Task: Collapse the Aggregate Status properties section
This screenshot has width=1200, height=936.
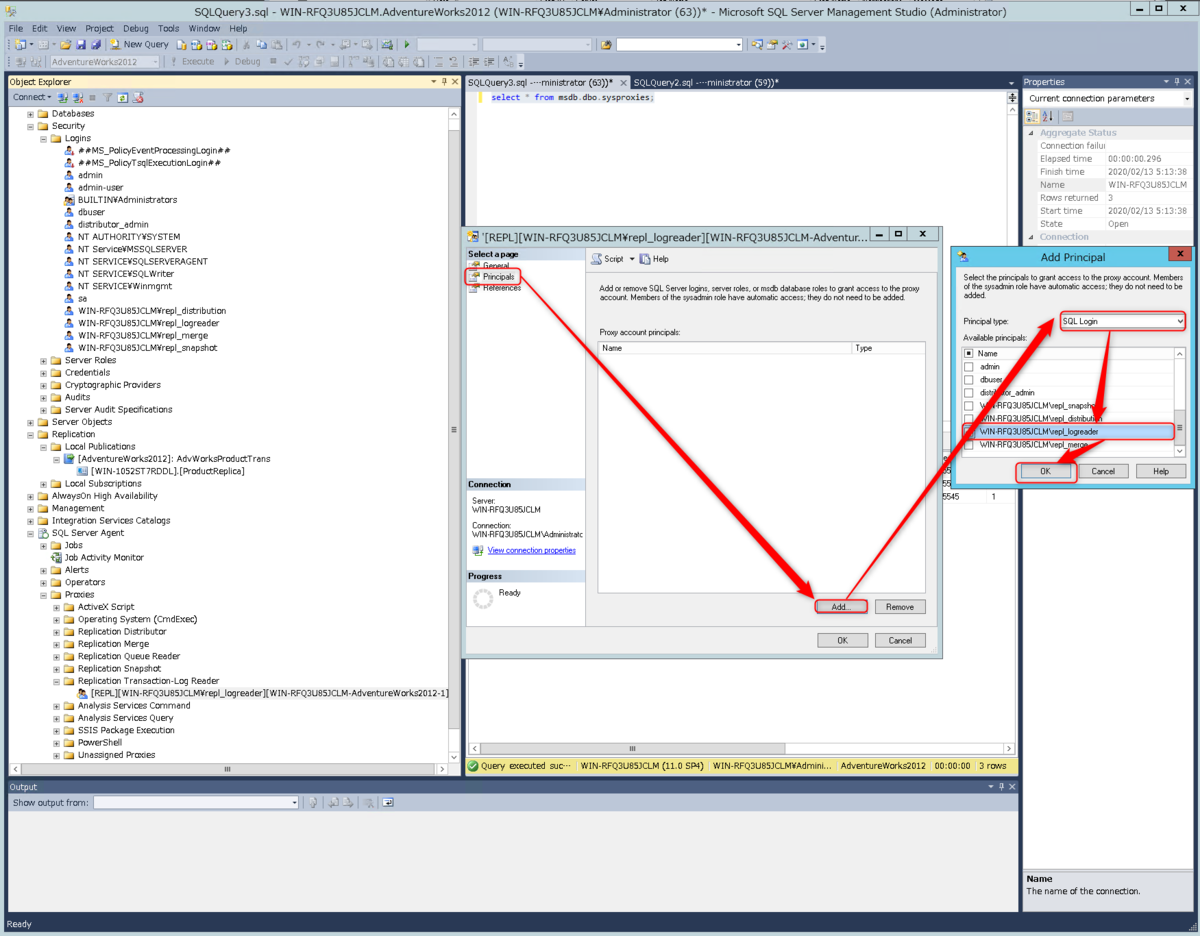Action: [1031, 133]
